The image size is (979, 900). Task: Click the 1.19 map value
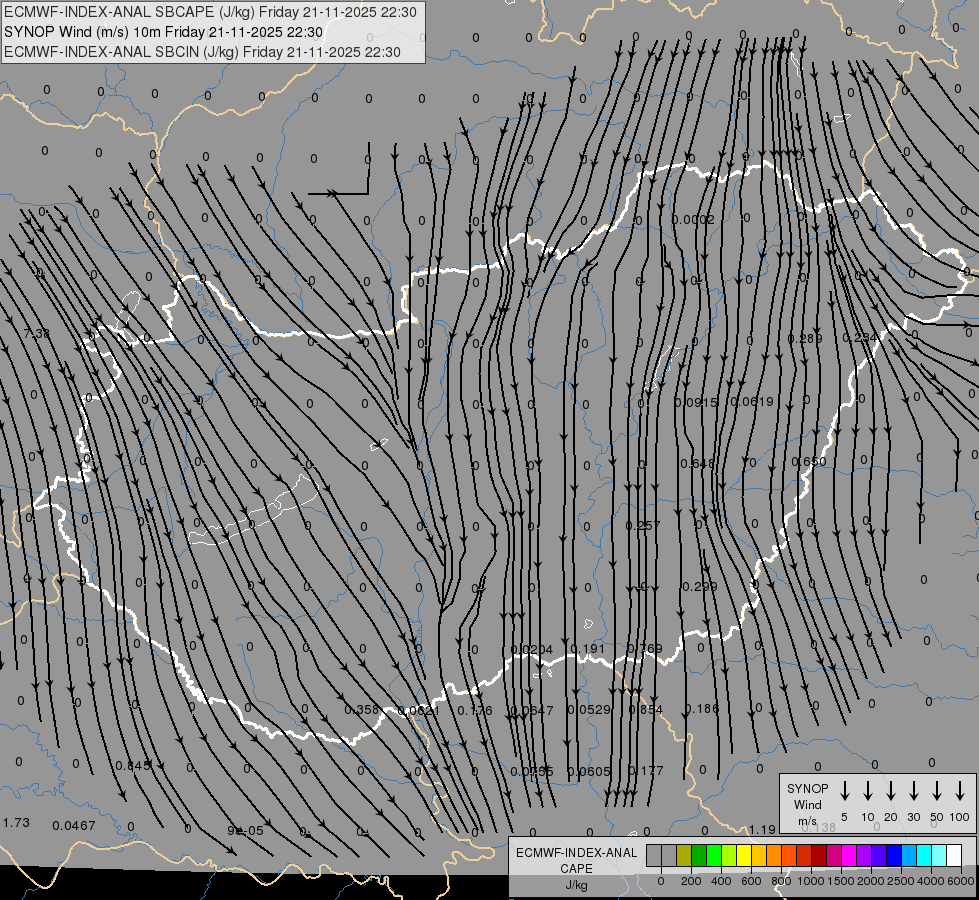pos(762,829)
